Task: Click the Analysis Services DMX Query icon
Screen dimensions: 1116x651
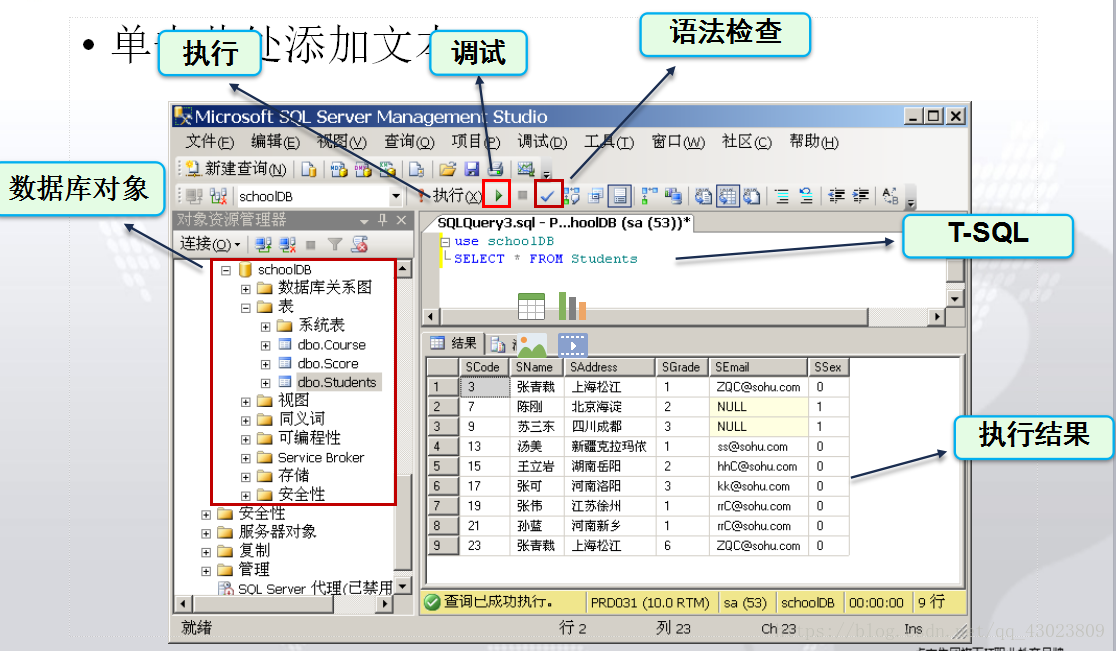Action: (x=363, y=169)
